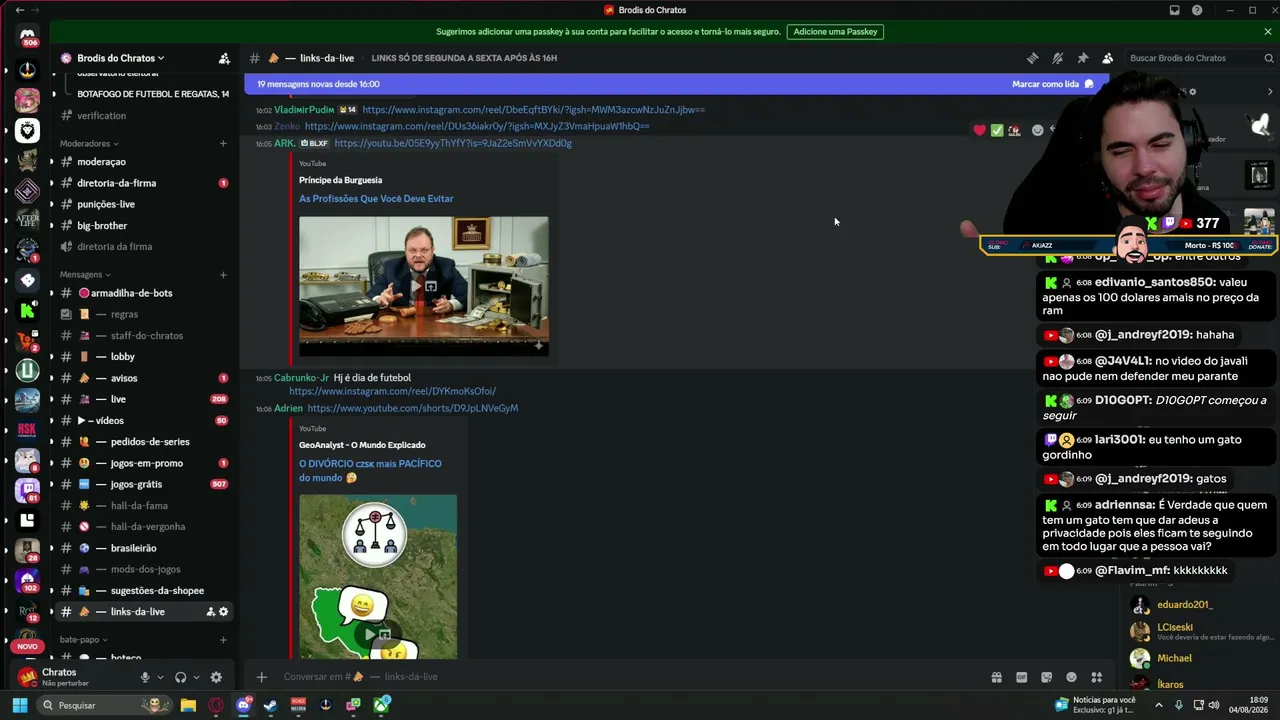Screen dimensions: 1280x720
Task: Toggle channel notification bell in header
Action: point(1057,58)
